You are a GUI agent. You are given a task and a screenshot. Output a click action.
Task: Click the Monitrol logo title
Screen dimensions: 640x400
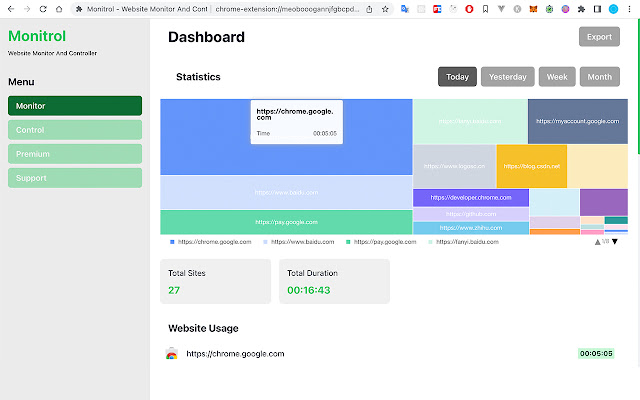click(x=37, y=36)
